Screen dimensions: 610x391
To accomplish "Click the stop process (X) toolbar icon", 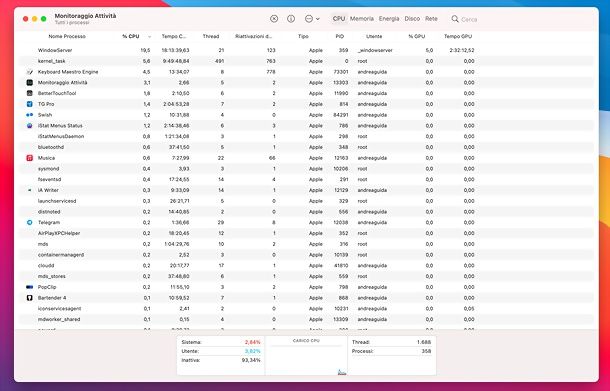I will click(x=274, y=19).
